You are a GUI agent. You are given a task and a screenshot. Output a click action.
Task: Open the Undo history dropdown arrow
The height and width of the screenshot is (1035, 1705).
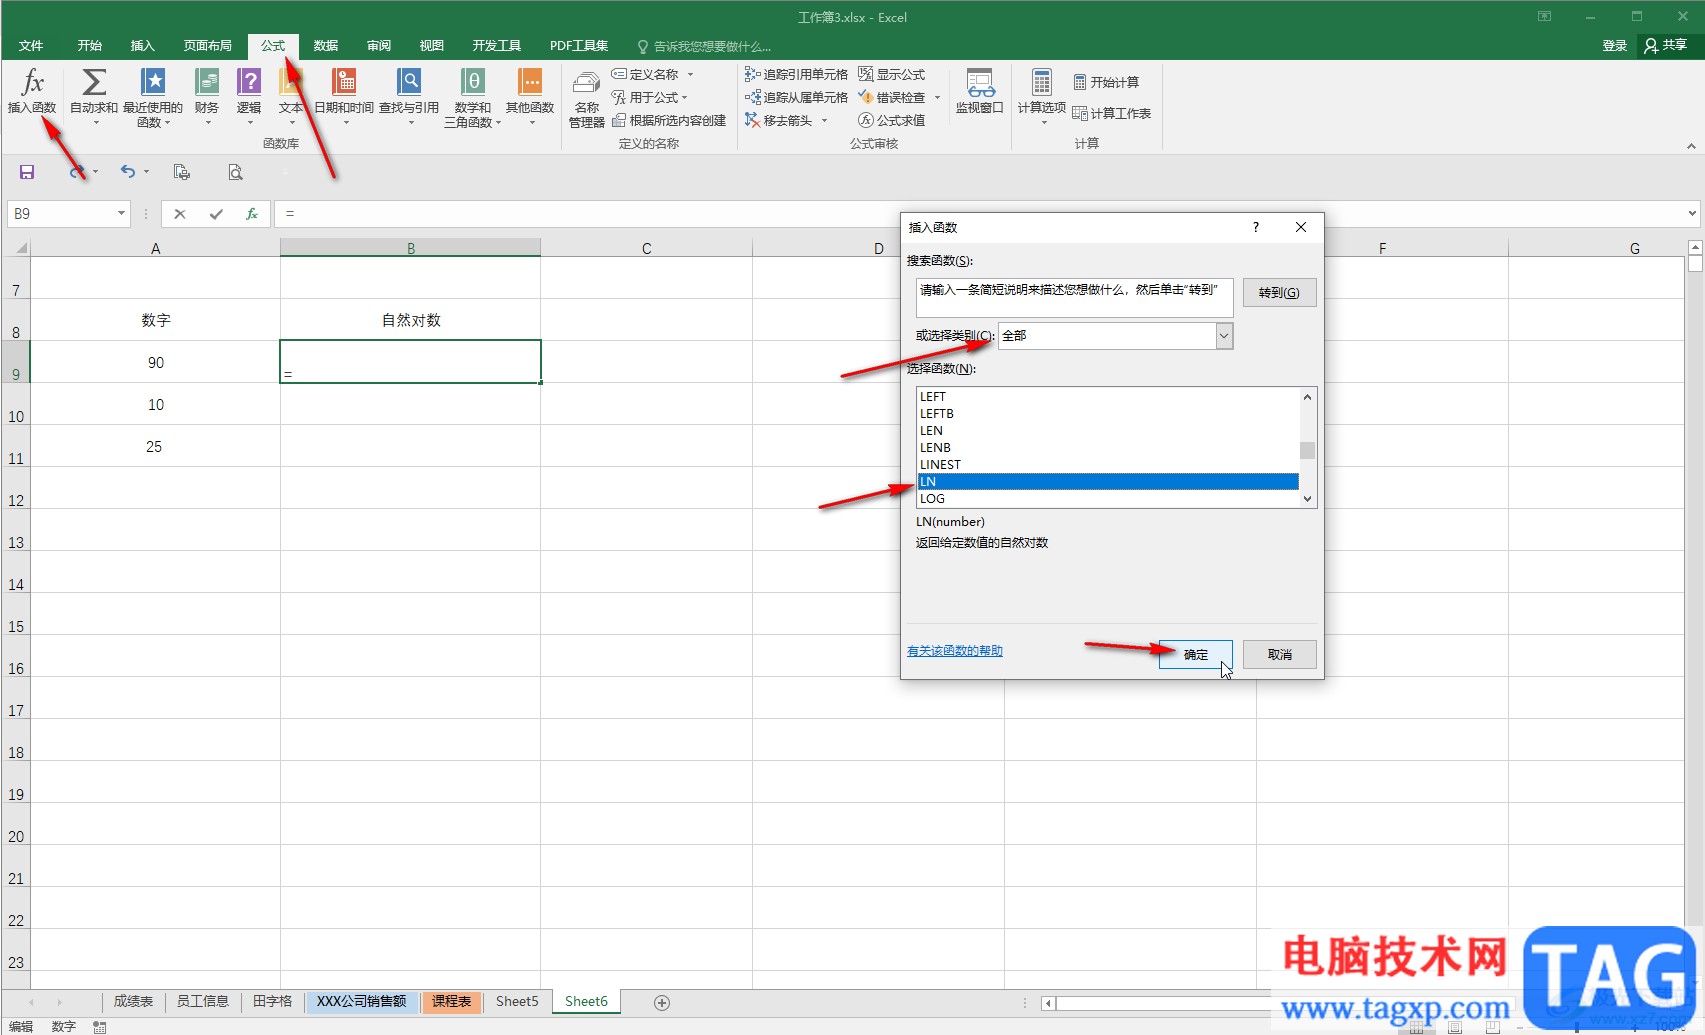146,172
